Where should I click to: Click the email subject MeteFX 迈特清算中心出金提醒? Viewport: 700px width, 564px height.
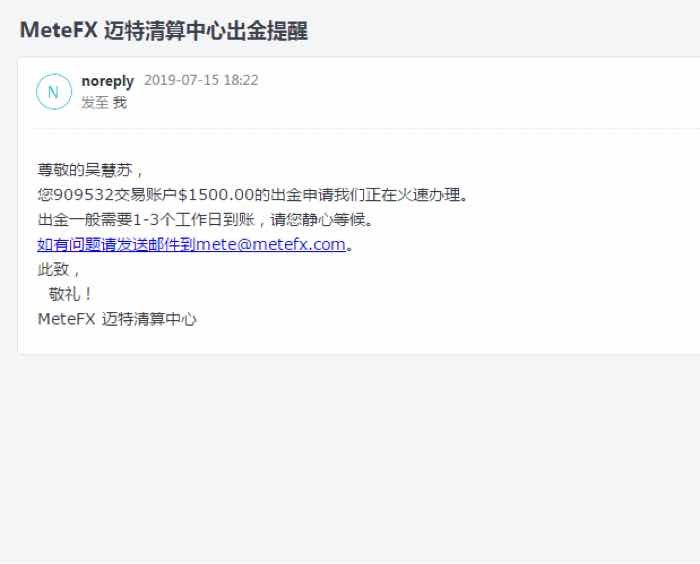point(164,30)
